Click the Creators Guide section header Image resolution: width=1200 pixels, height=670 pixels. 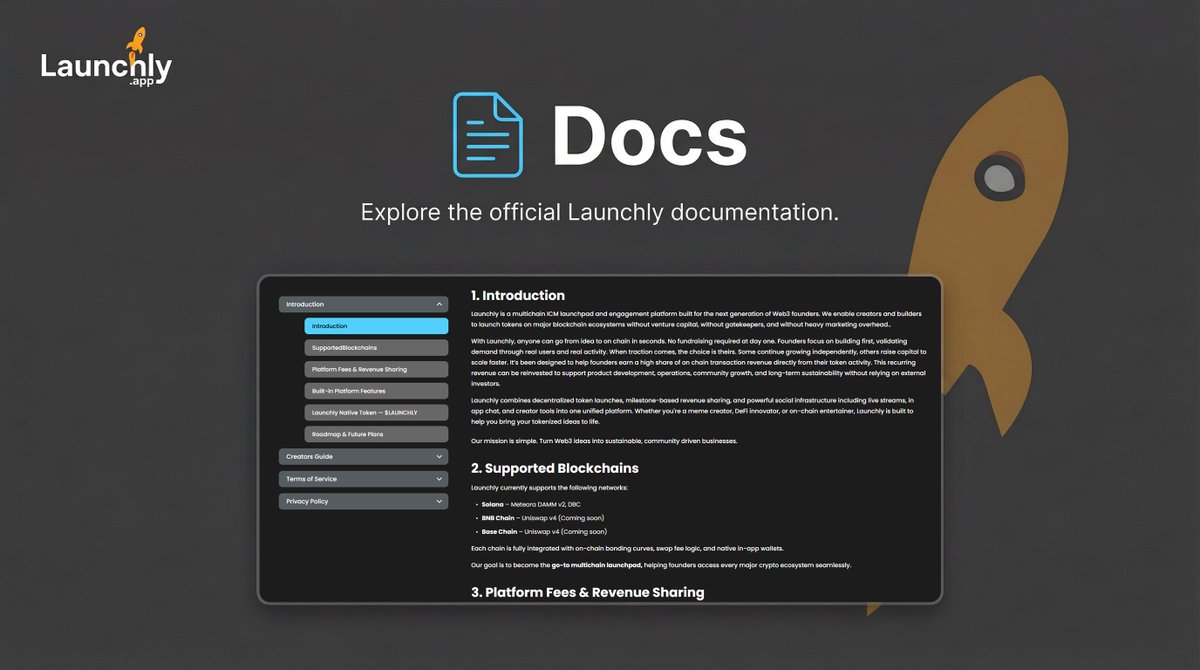tap(363, 456)
